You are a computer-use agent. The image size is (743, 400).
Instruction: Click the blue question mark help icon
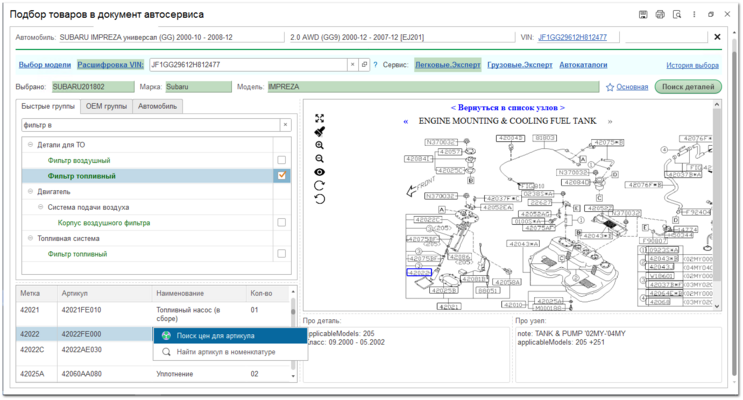tap(375, 65)
